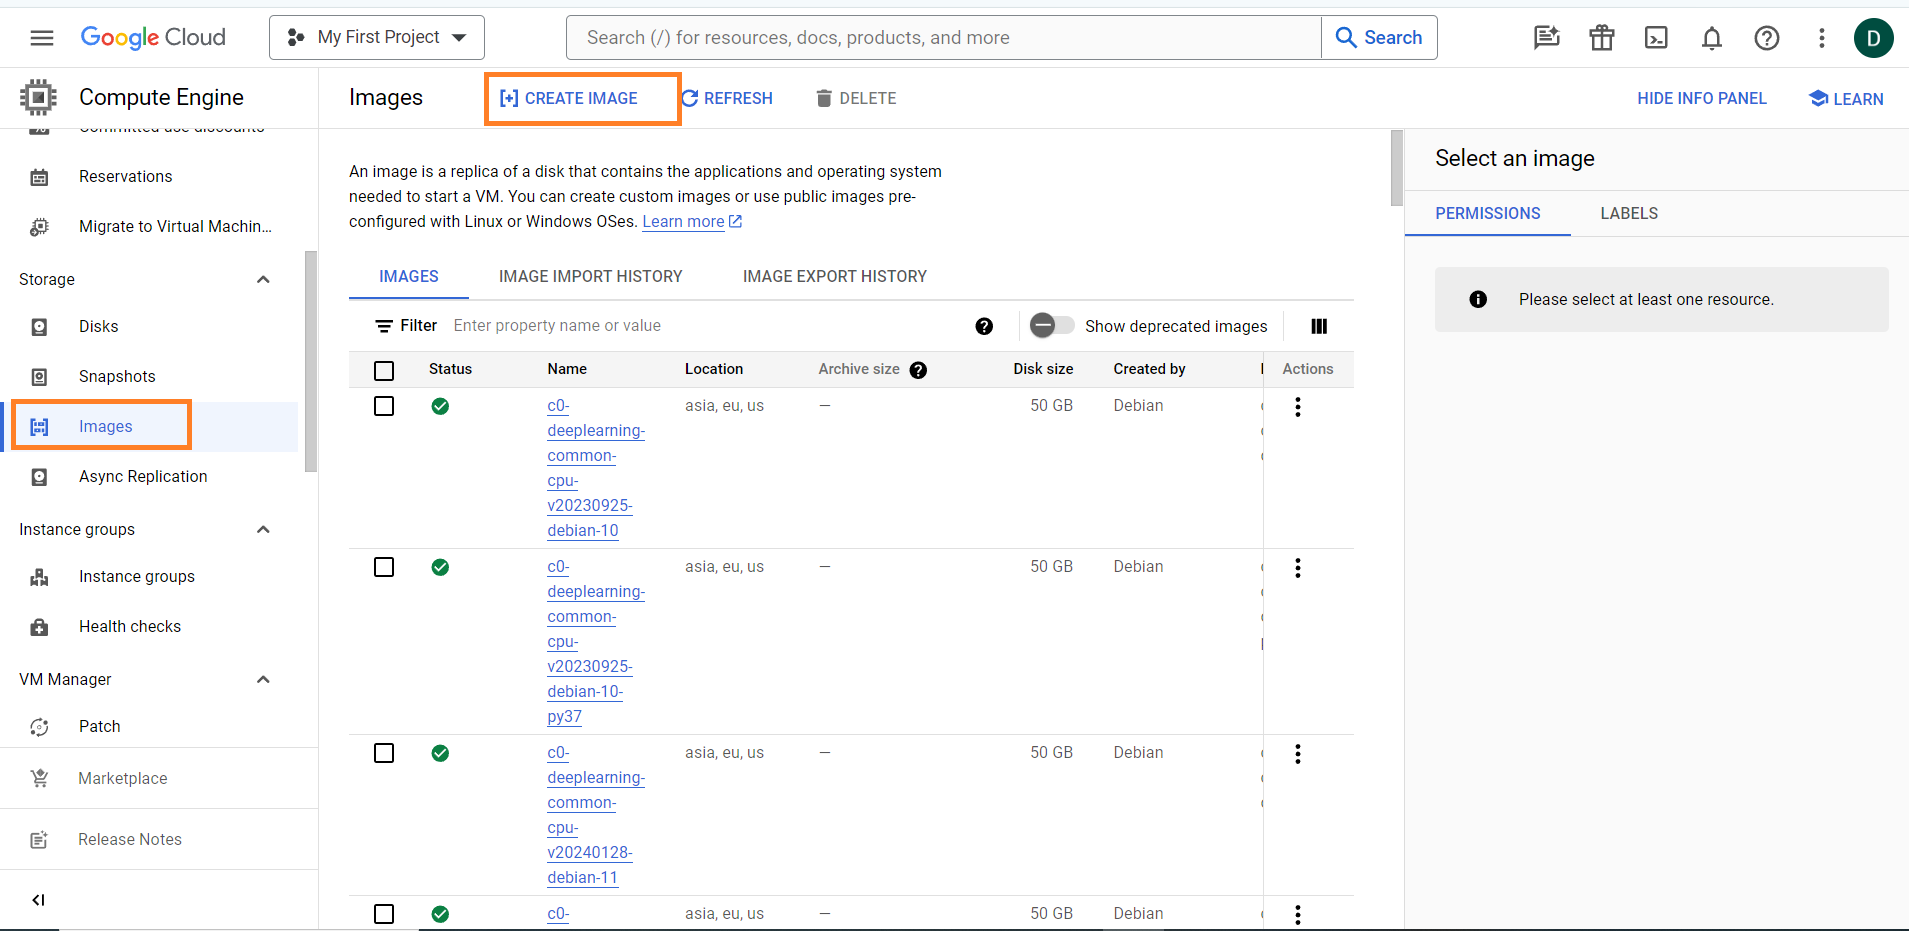Screen dimensions: 1909x931
Task: Open the main navigation hamburger menu
Action: pyautogui.click(x=41, y=38)
